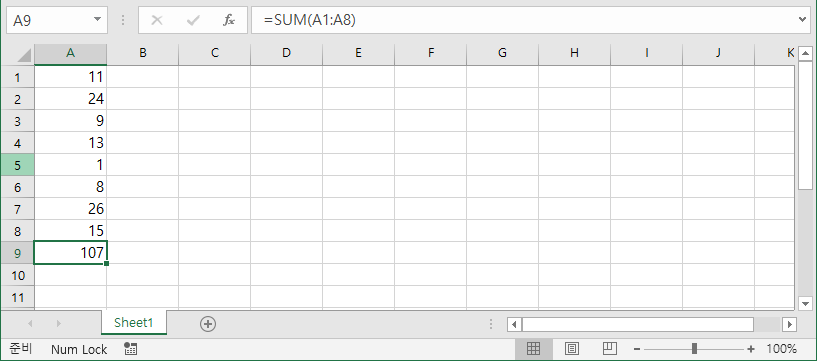Select row 5 header
The height and width of the screenshot is (361, 817).
click(x=18, y=165)
